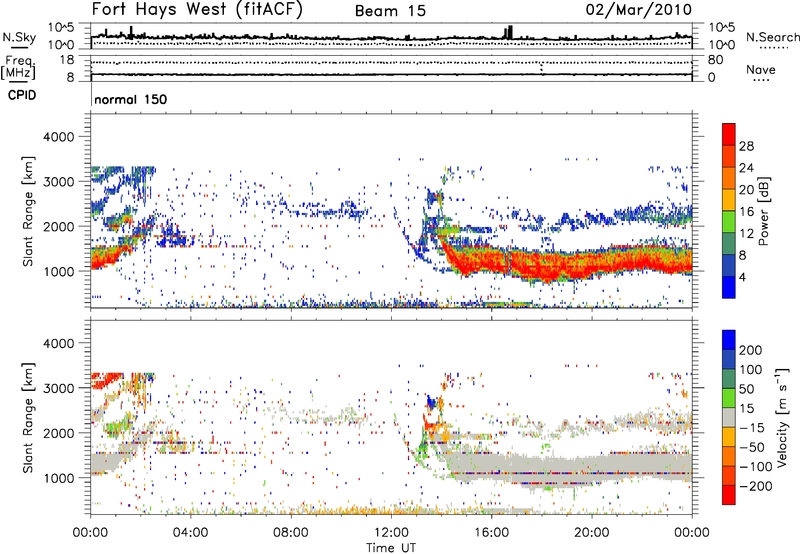Click the '20:00' time axis label
The height and width of the screenshot is (554, 800).
[591, 533]
